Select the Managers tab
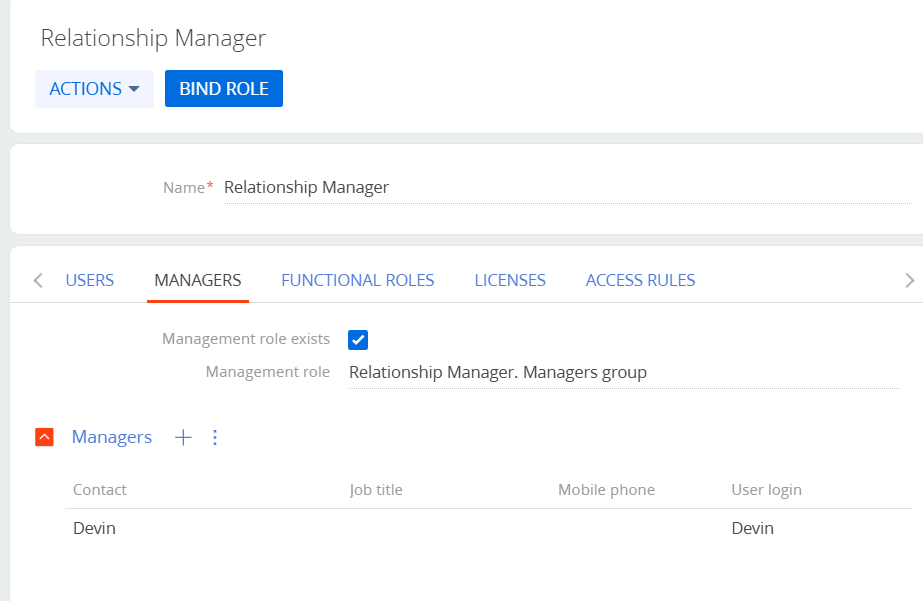The height and width of the screenshot is (601, 923). tap(197, 280)
